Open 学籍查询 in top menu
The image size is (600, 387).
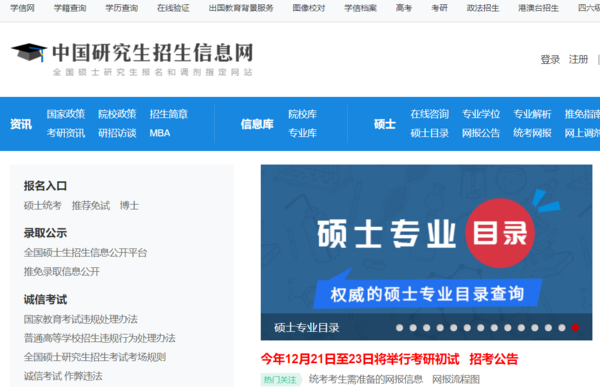point(70,8)
